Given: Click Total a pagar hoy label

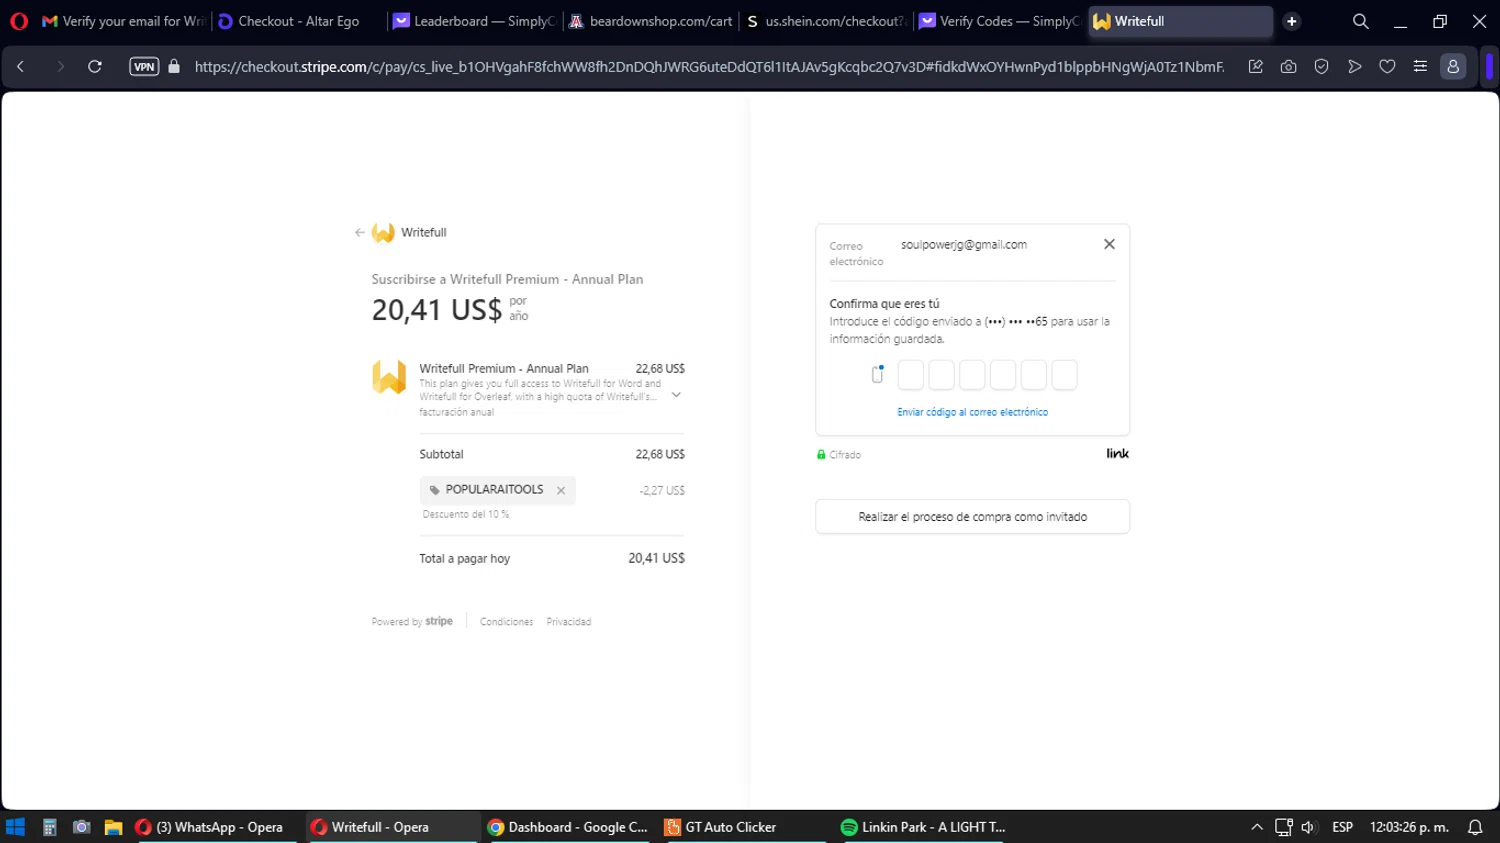Looking at the screenshot, I should pyautogui.click(x=465, y=559).
